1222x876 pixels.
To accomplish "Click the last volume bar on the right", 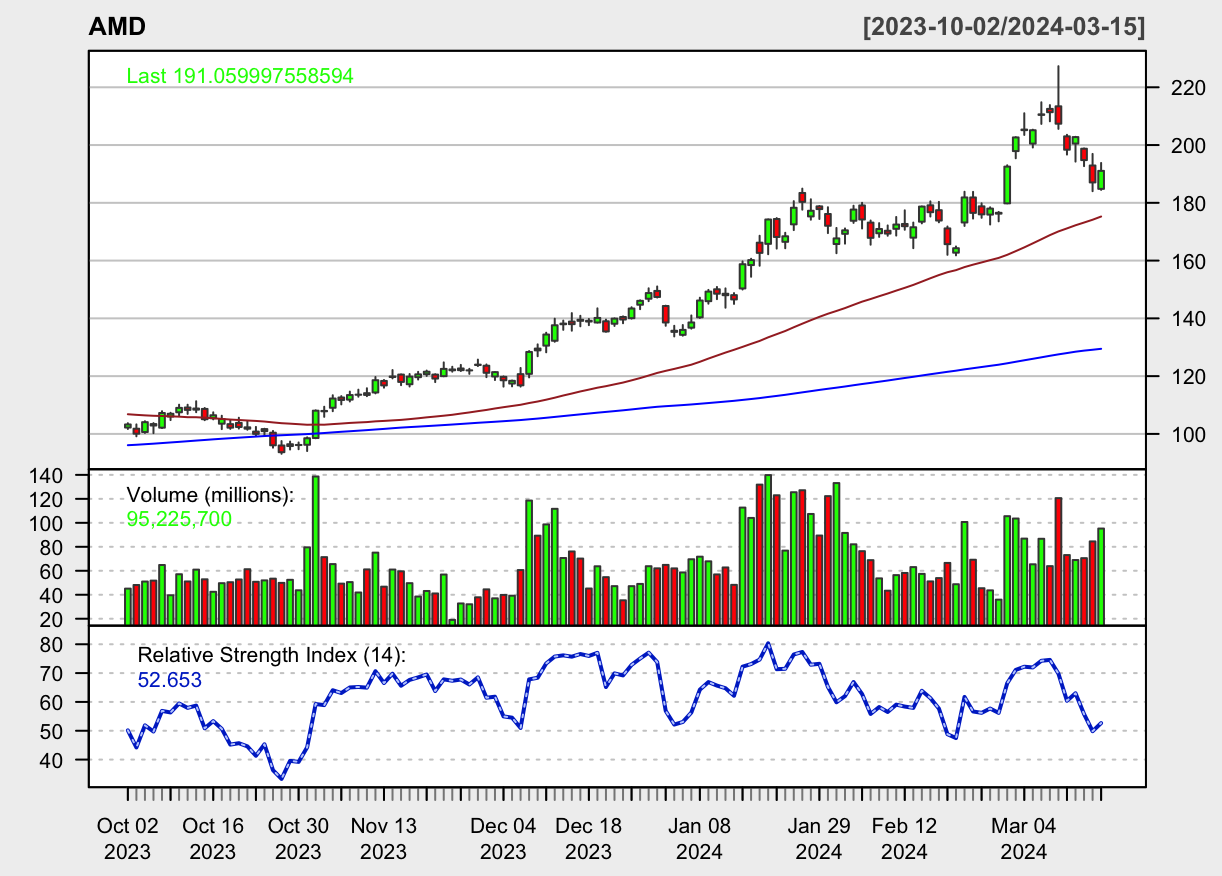I will coord(1101,576).
